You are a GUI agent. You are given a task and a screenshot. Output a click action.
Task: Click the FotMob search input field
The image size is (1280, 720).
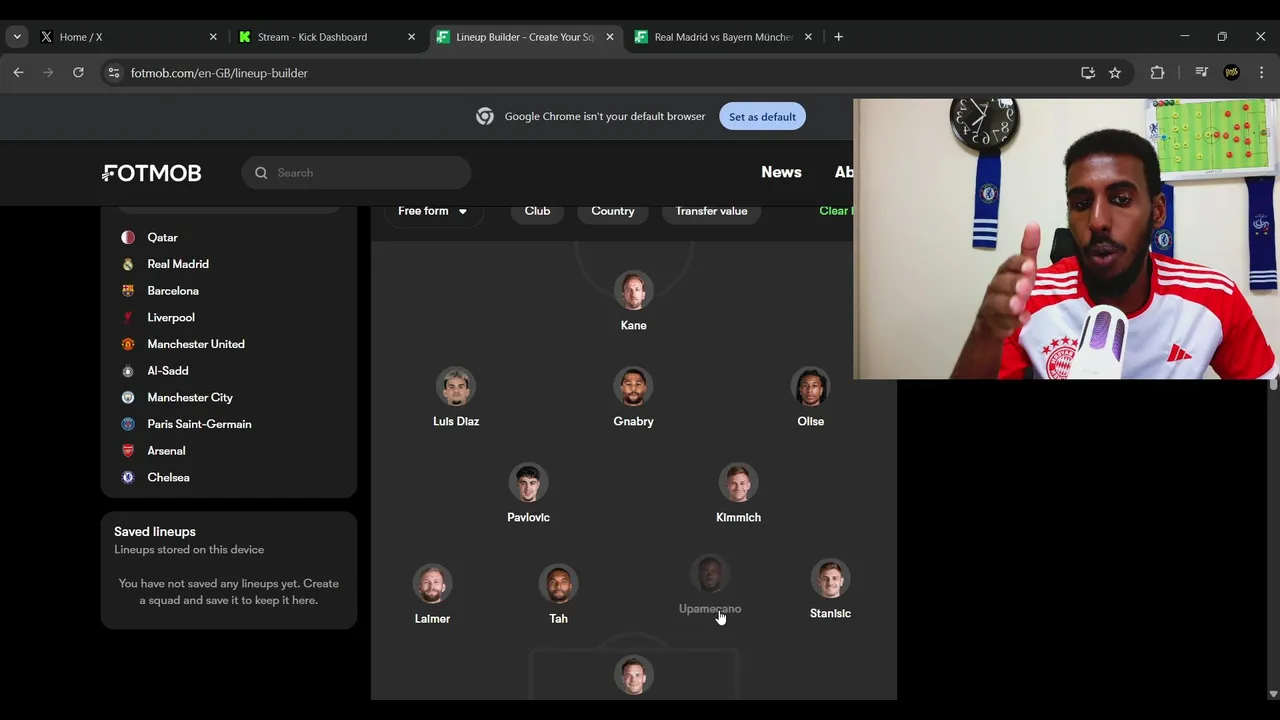coord(356,173)
